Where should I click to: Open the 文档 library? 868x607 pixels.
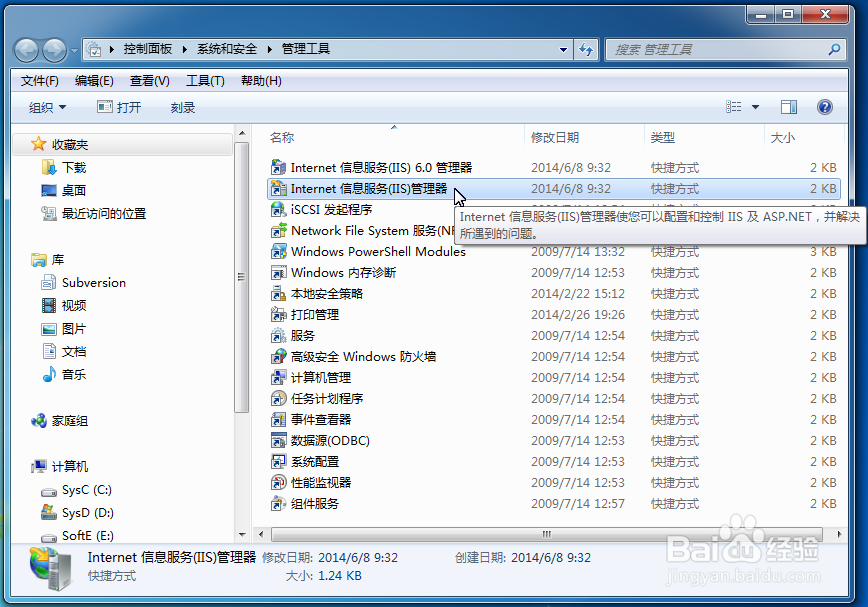tap(74, 352)
